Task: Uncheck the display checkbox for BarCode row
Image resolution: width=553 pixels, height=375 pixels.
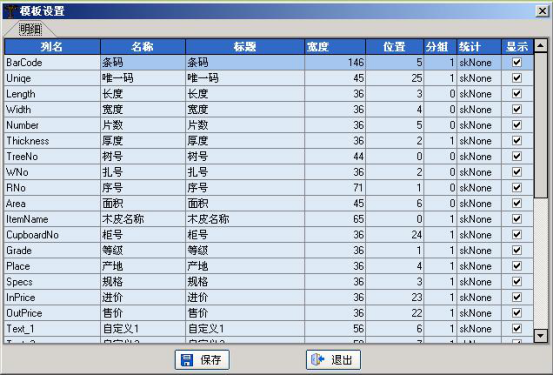Action: [517, 62]
